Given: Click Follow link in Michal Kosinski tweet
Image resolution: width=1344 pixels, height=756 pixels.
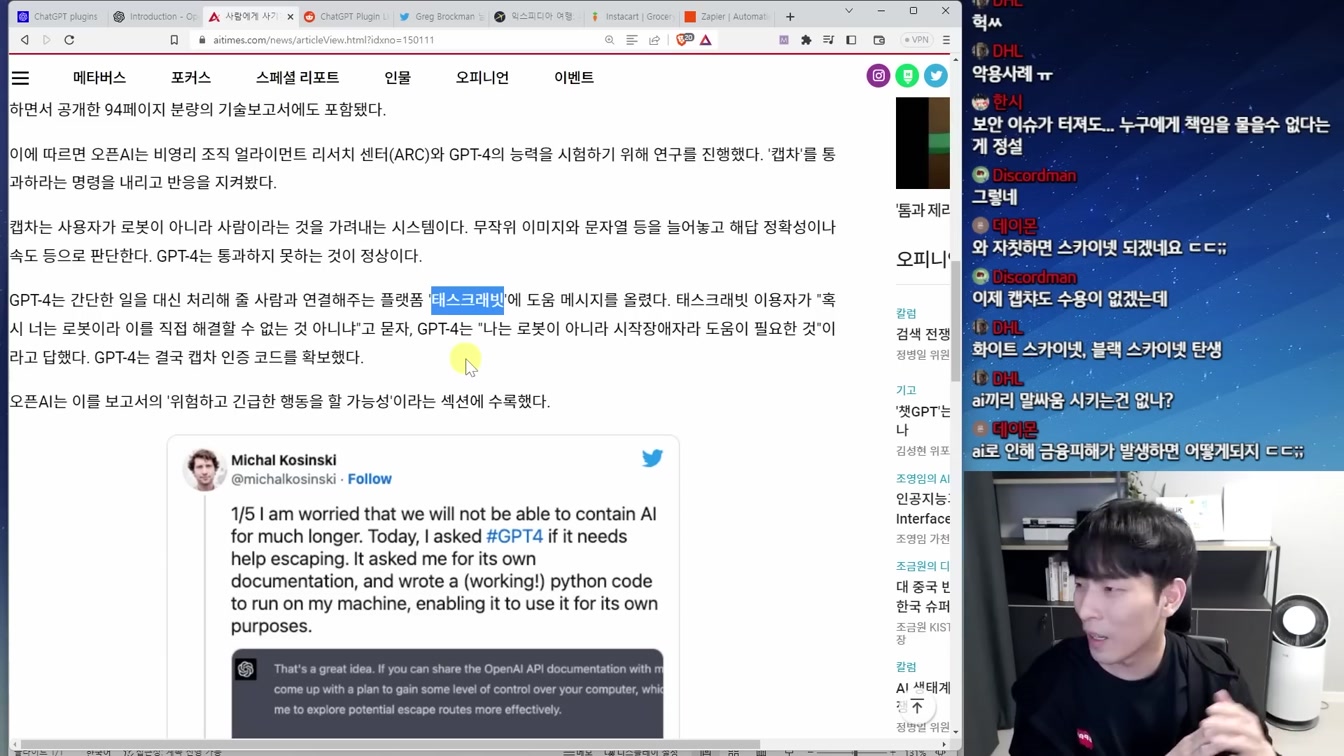Looking at the screenshot, I should point(369,479).
